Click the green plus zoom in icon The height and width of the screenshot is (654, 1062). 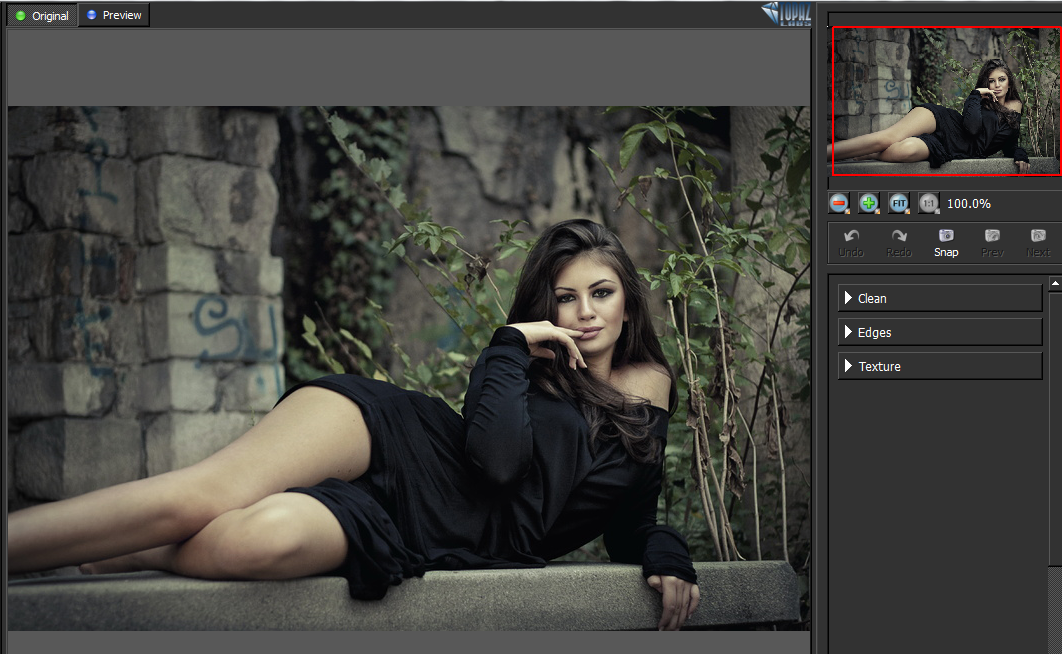869,203
